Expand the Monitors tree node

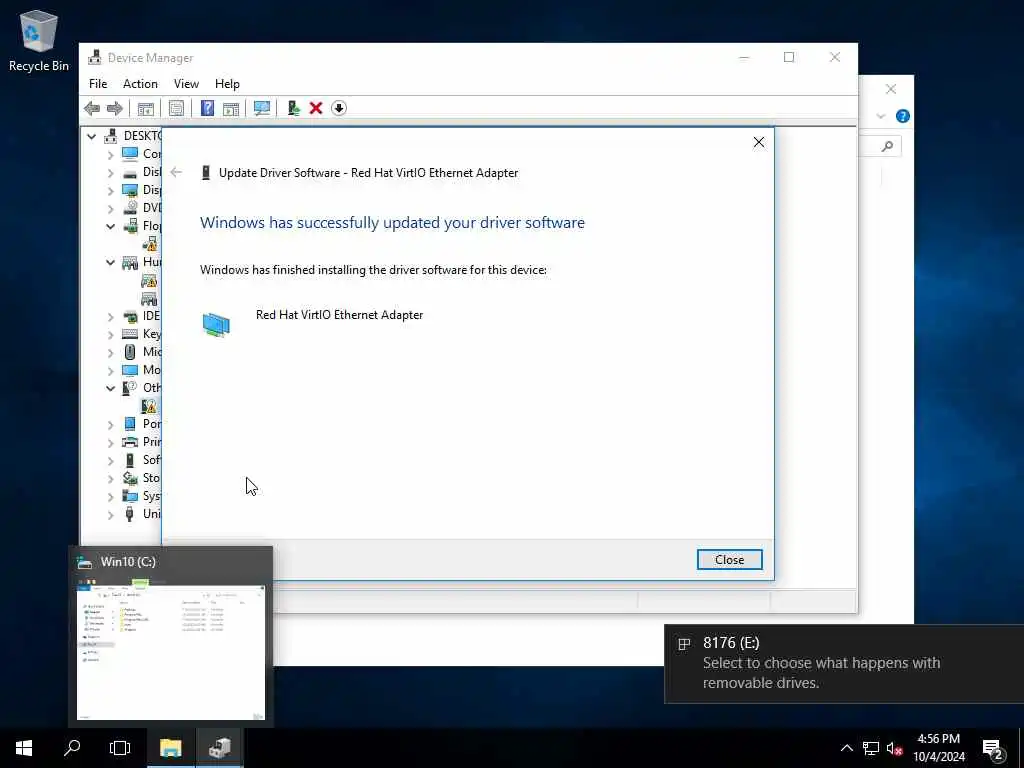(x=110, y=370)
